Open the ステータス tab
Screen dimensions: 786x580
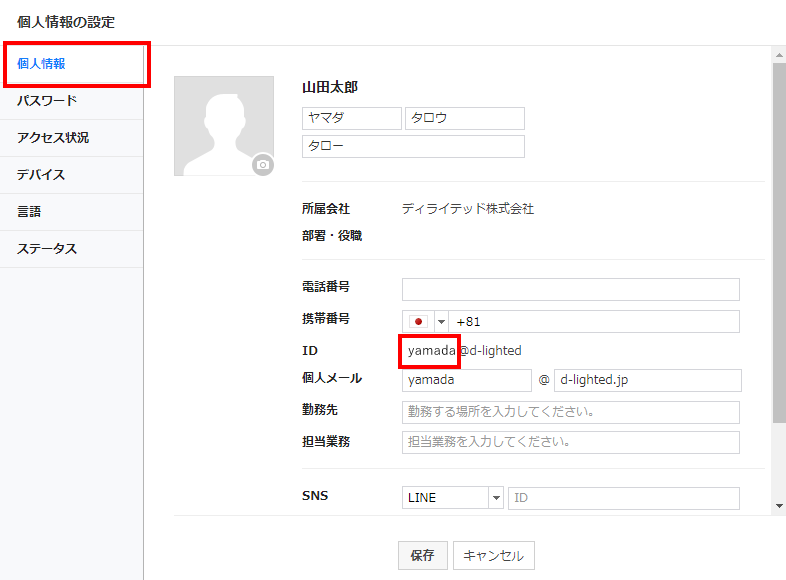tap(72, 249)
